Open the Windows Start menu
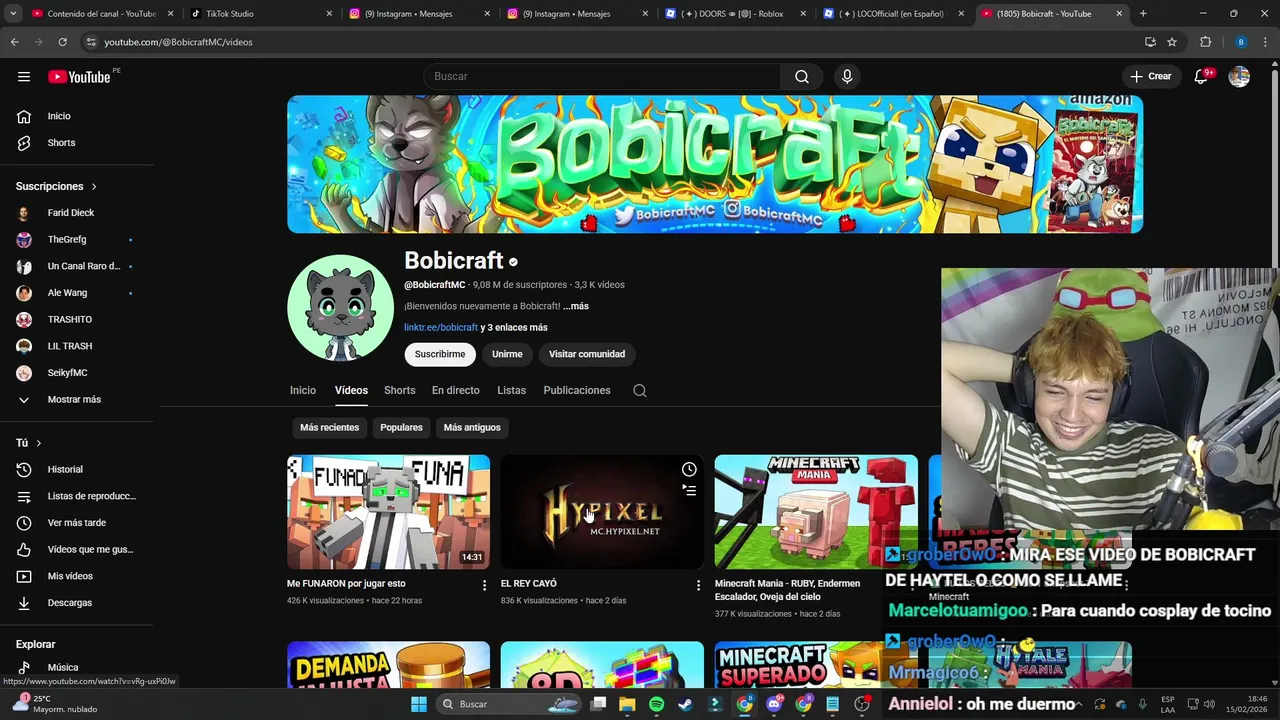1280x720 pixels. point(419,704)
